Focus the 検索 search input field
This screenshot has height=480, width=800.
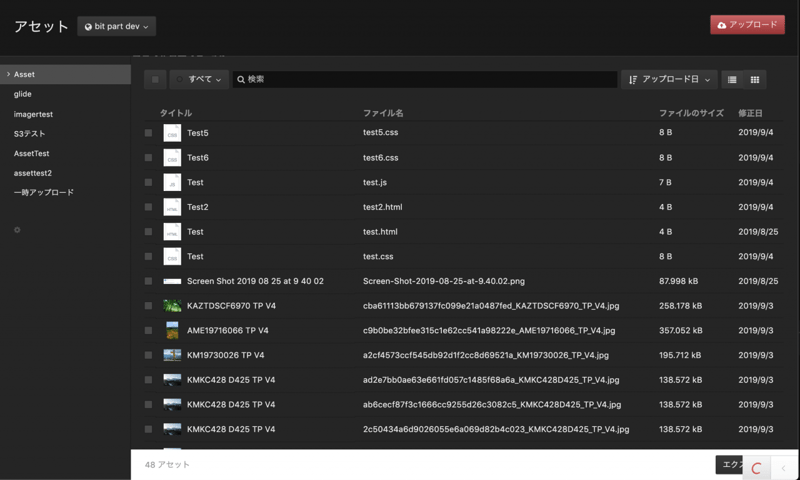[425, 79]
